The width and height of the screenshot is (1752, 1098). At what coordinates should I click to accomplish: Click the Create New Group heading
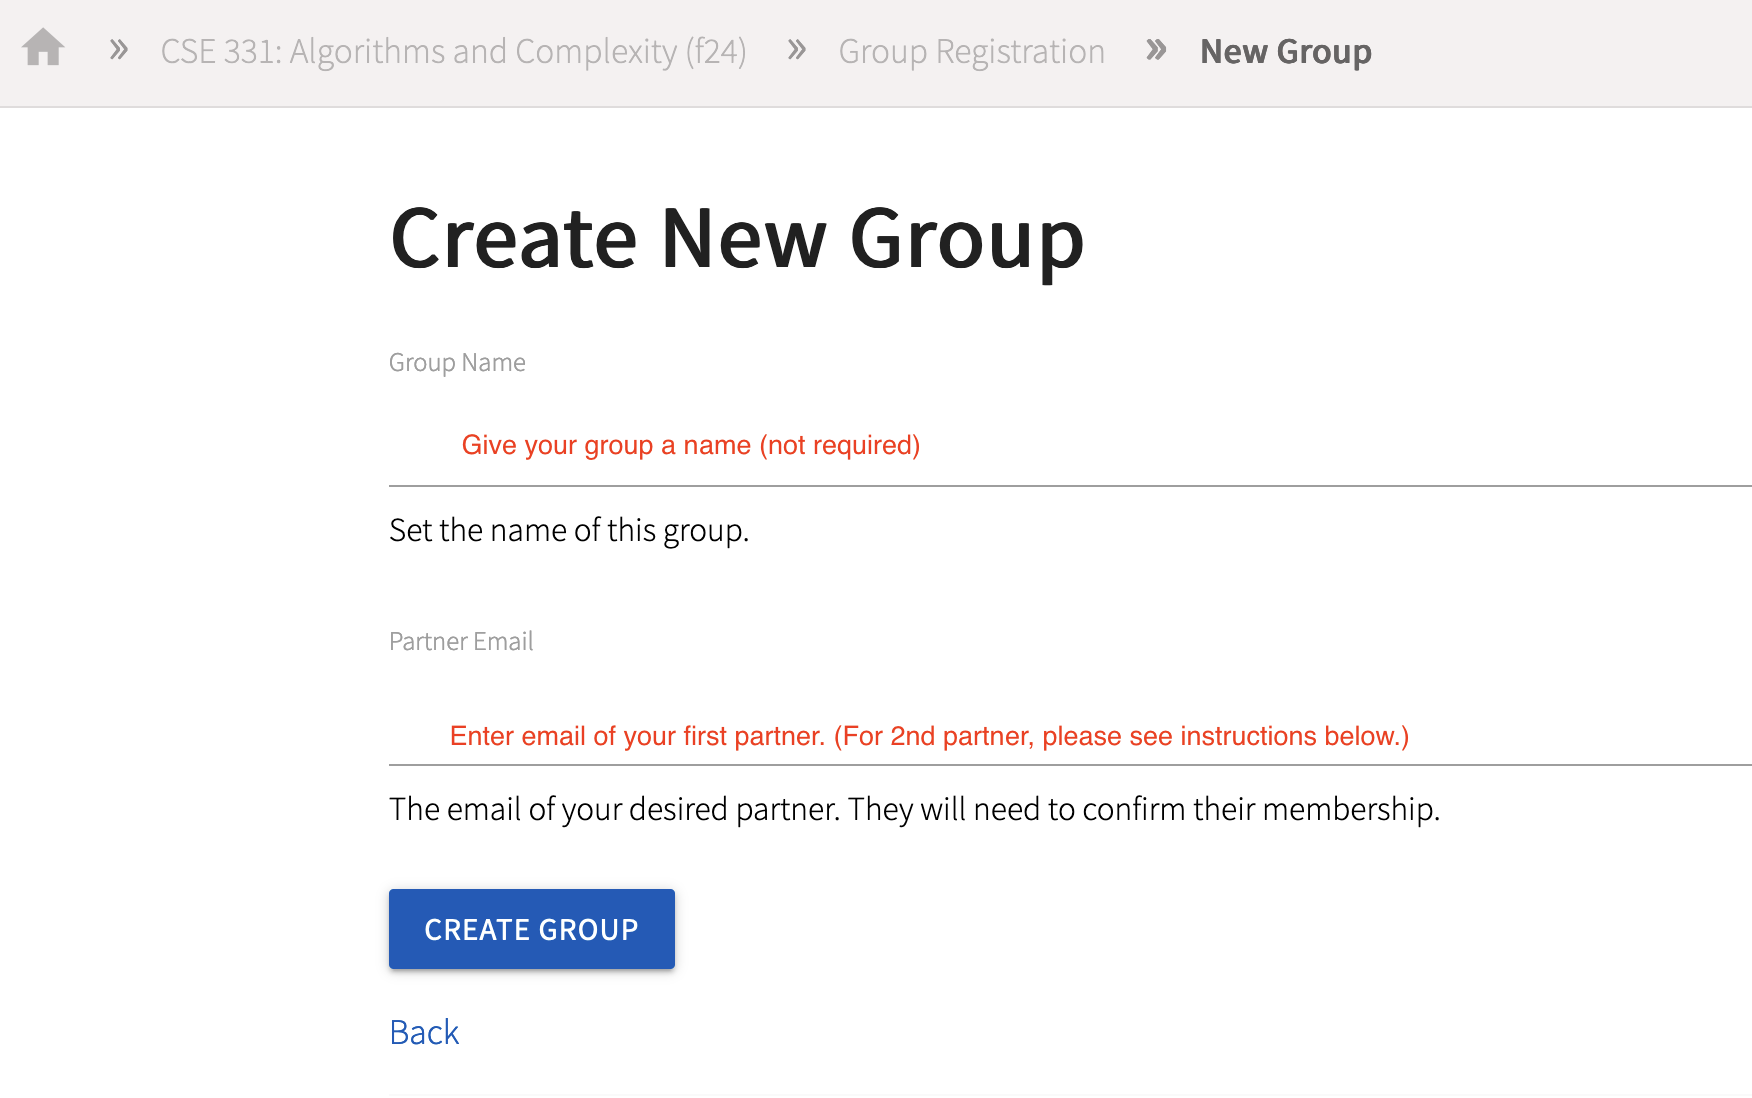point(737,239)
